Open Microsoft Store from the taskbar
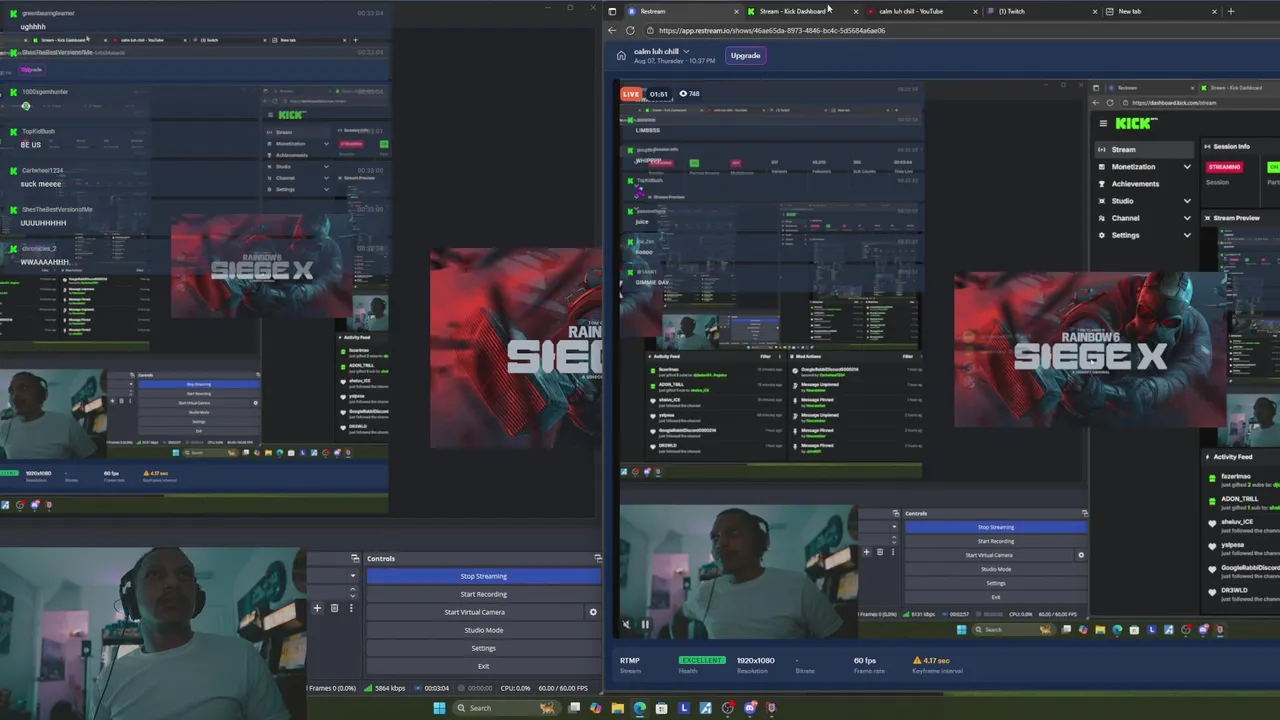The width and height of the screenshot is (1280, 720). coord(662,708)
